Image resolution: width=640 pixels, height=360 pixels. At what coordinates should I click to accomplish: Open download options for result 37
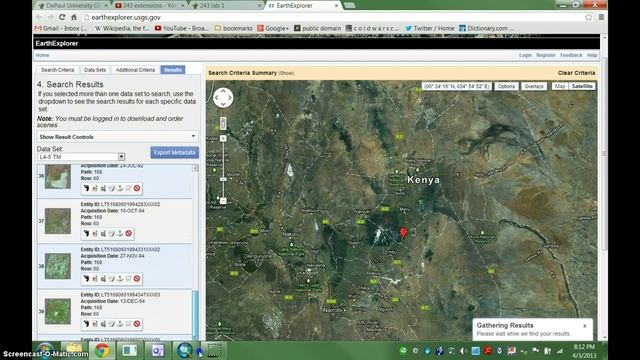tap(120, 233)
